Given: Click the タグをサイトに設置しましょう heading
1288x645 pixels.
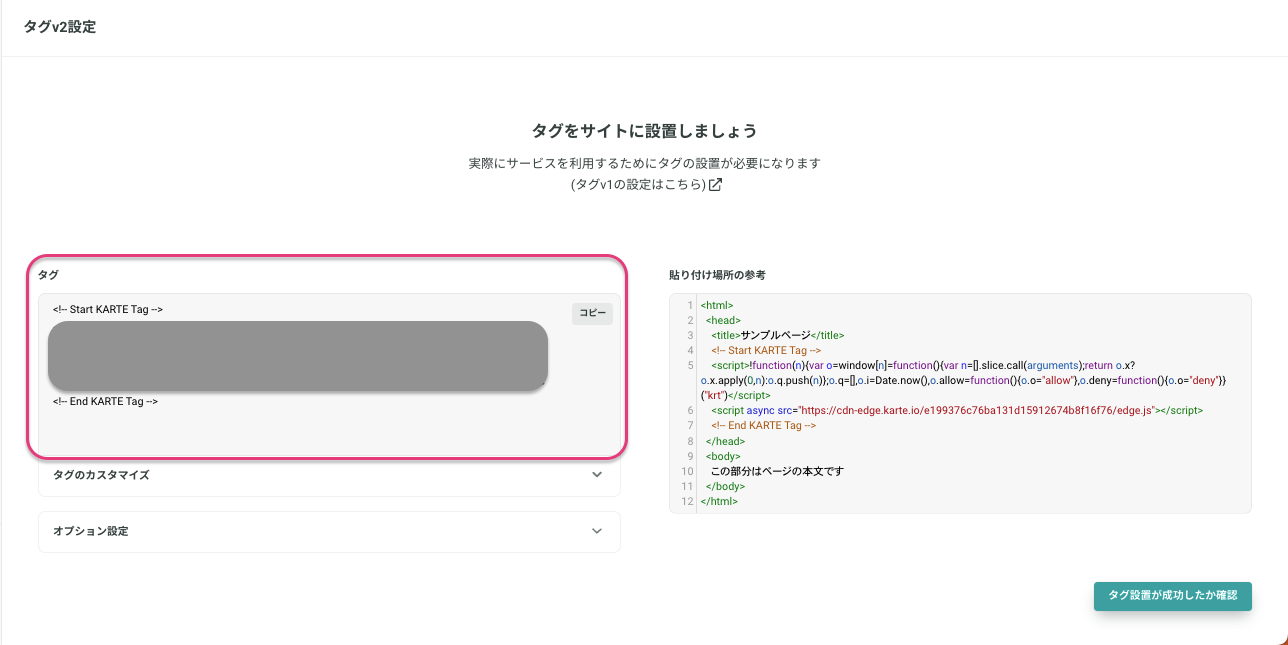Looking at the screenshot, I should click(644, 131).
